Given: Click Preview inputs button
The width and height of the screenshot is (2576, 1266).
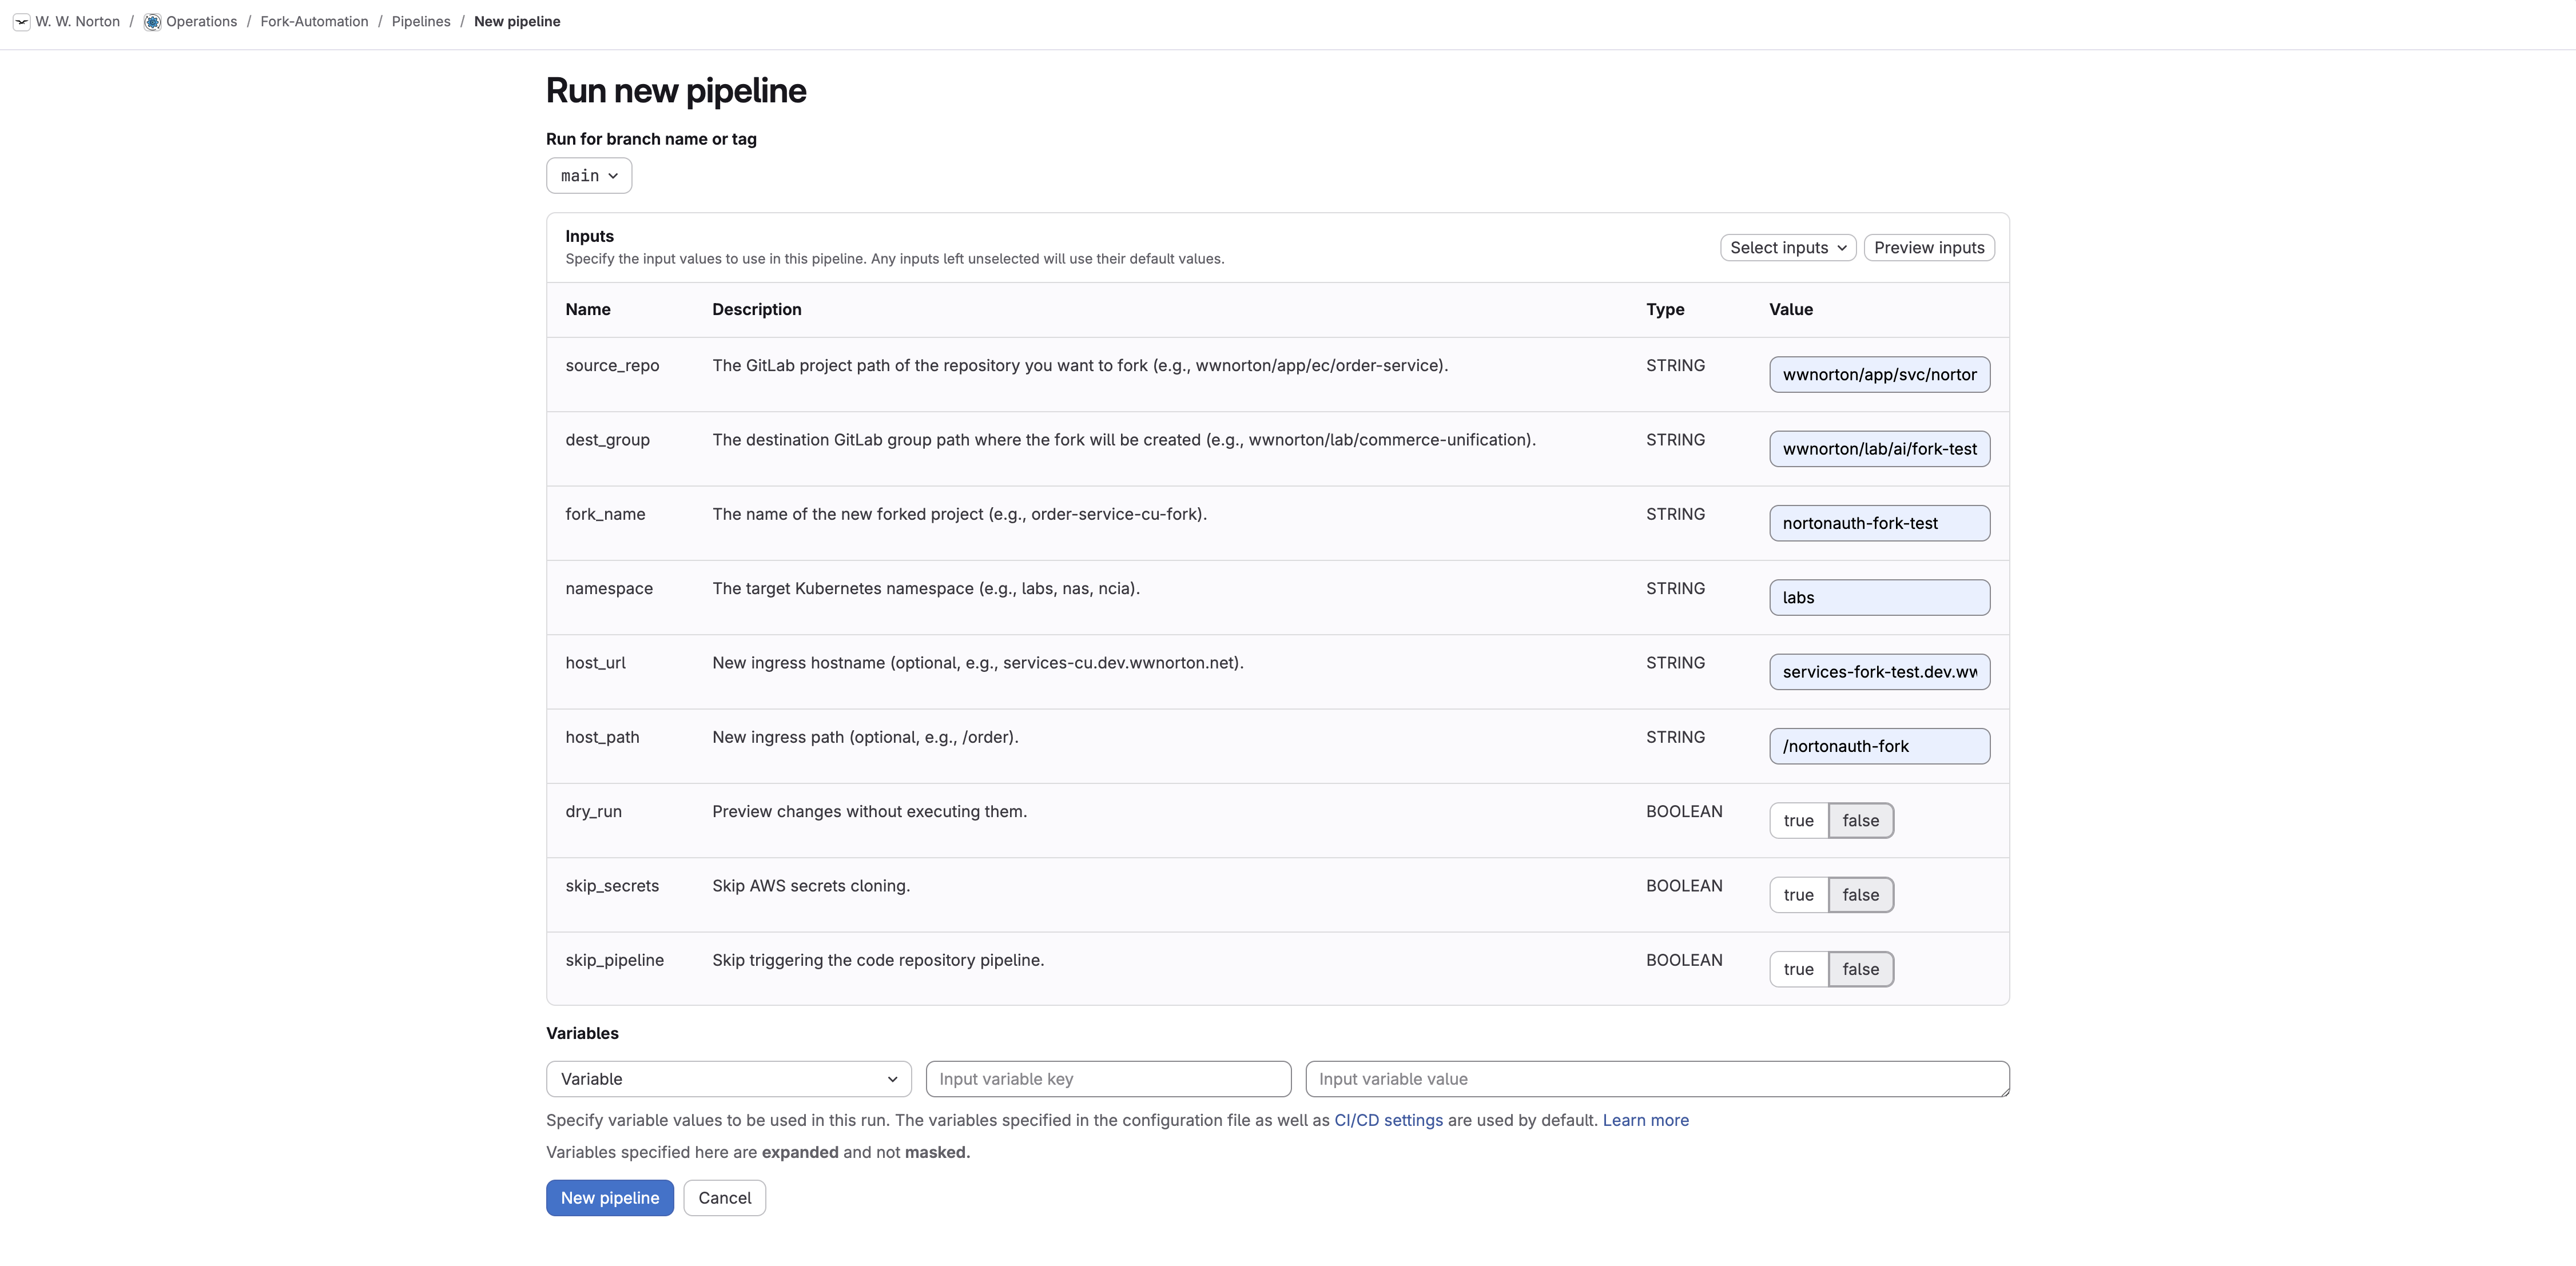Looking at the screenshot, I should [1929, 248].
